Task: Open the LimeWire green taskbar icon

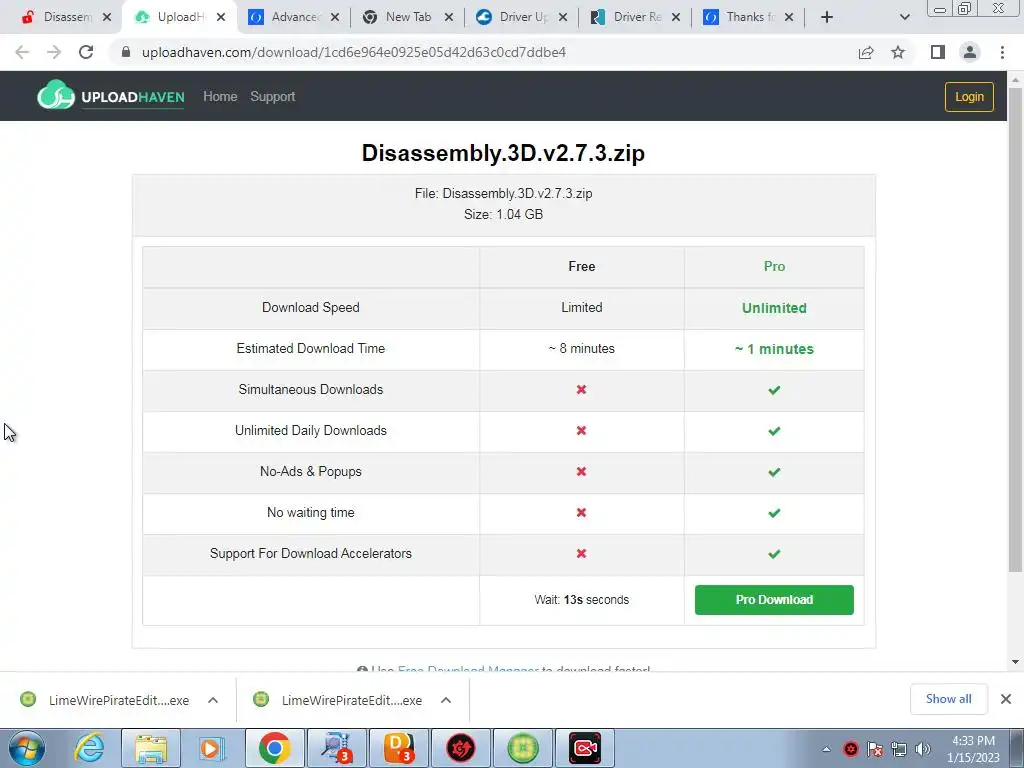Action: click(522, 748)
